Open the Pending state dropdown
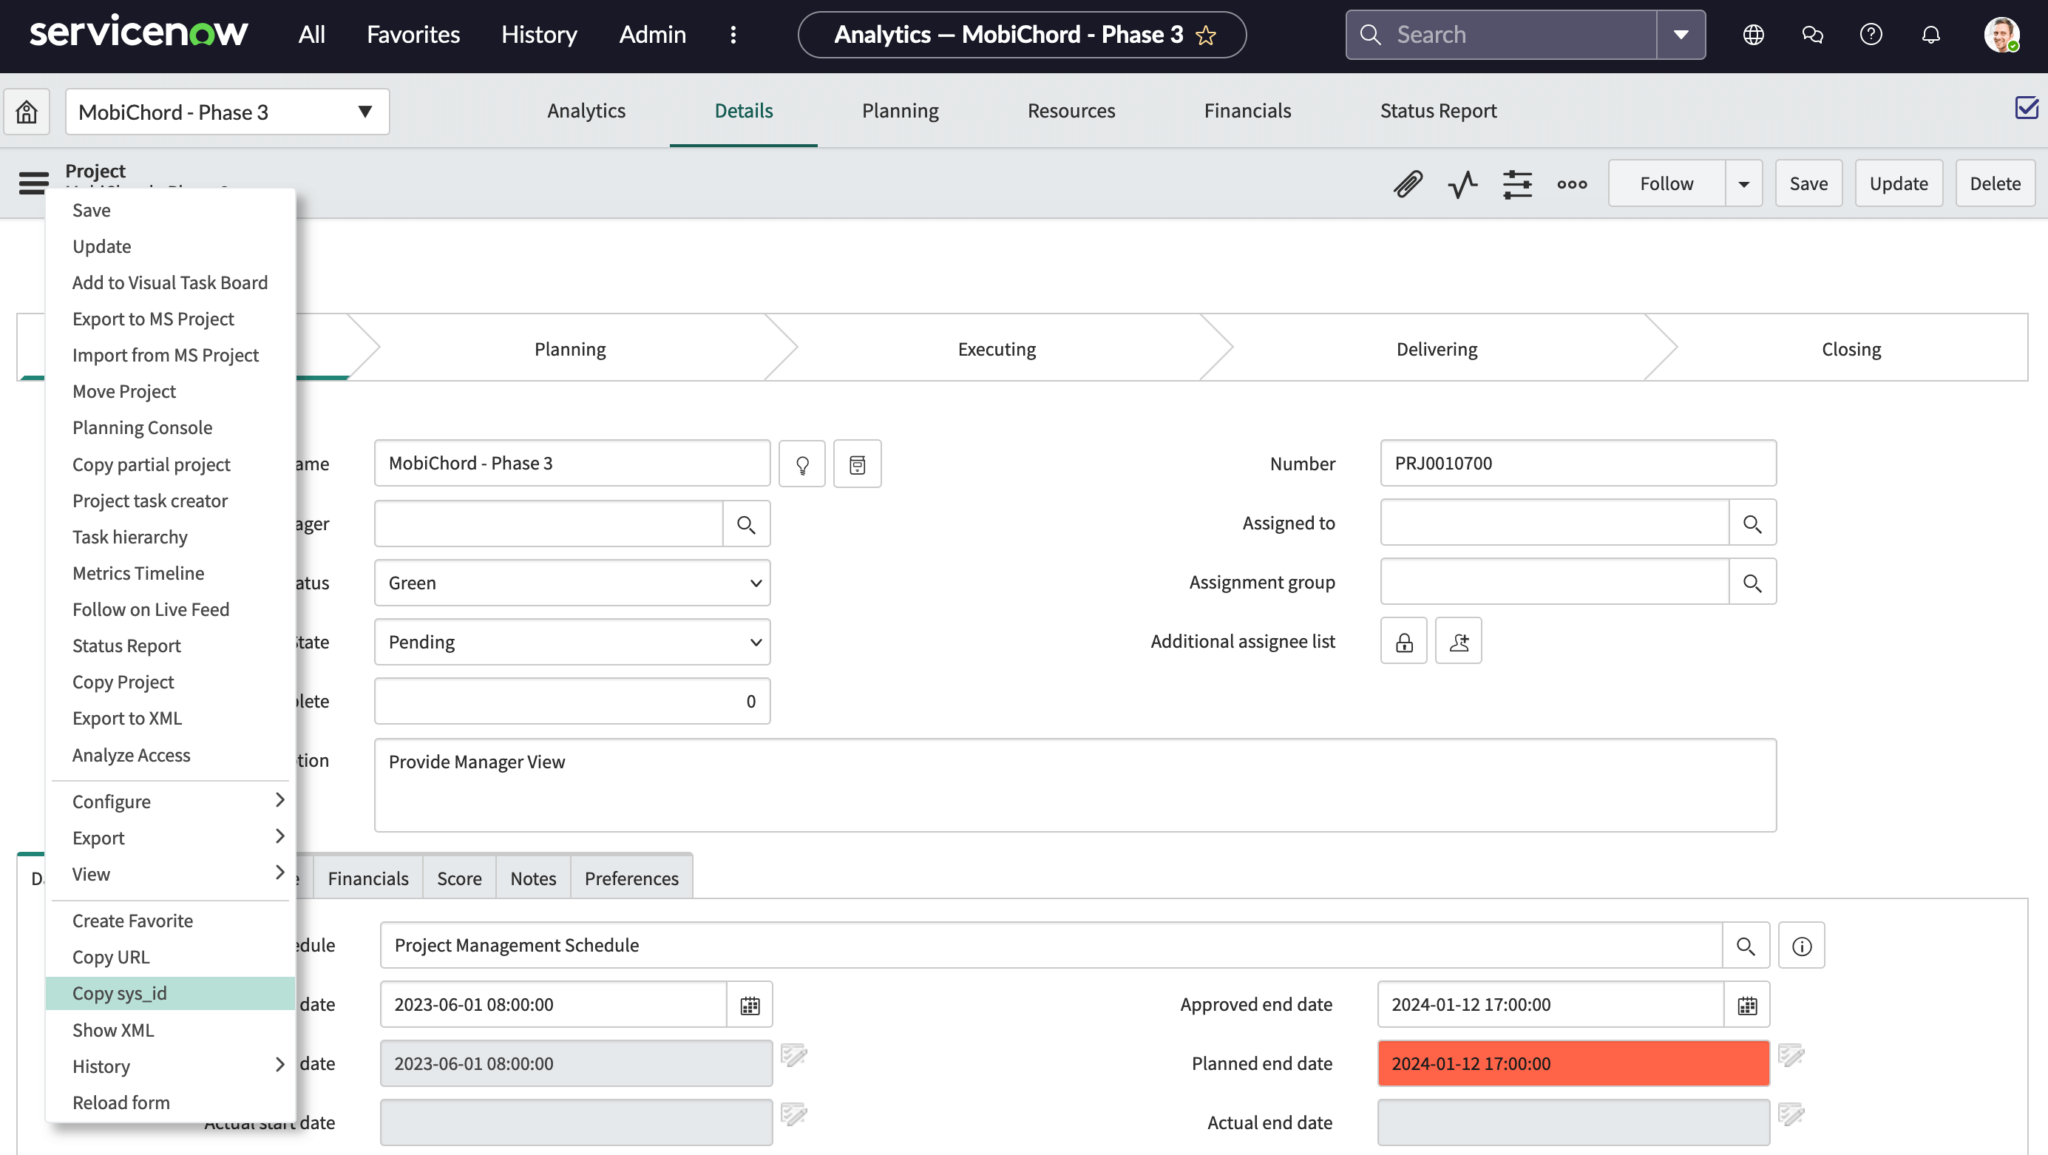 [572, 642]
